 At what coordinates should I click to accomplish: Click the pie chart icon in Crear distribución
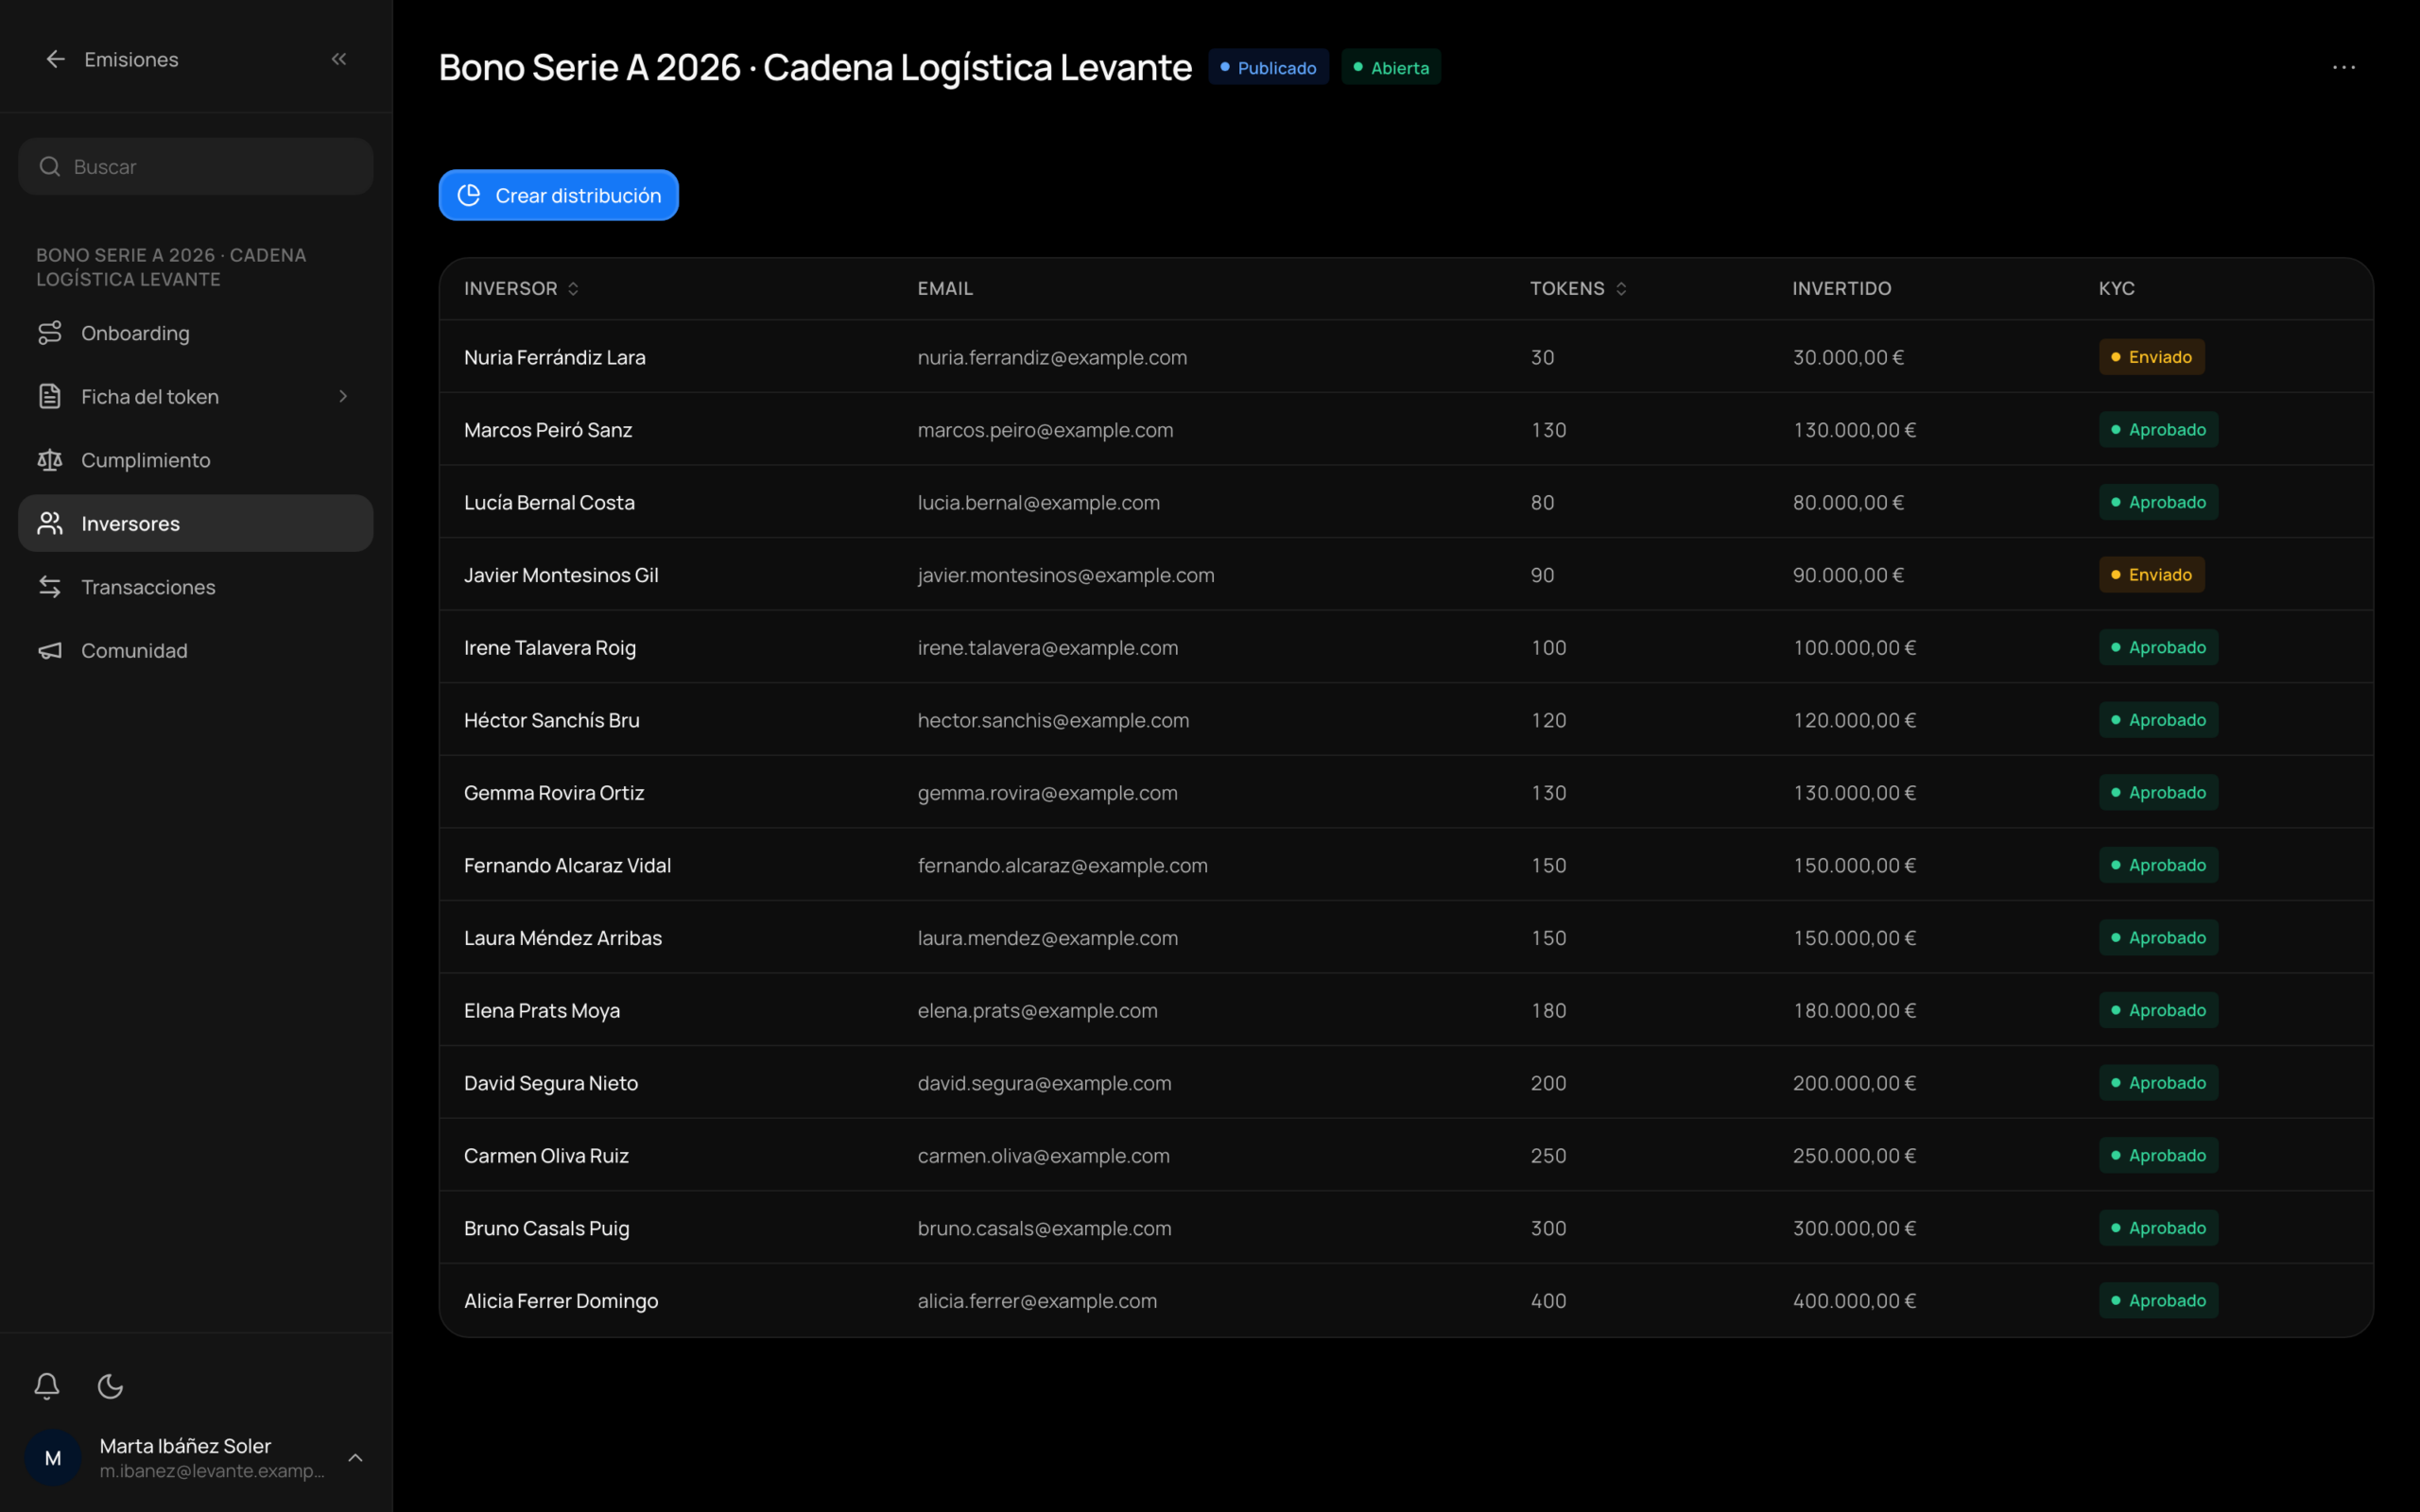coord(469,195)
